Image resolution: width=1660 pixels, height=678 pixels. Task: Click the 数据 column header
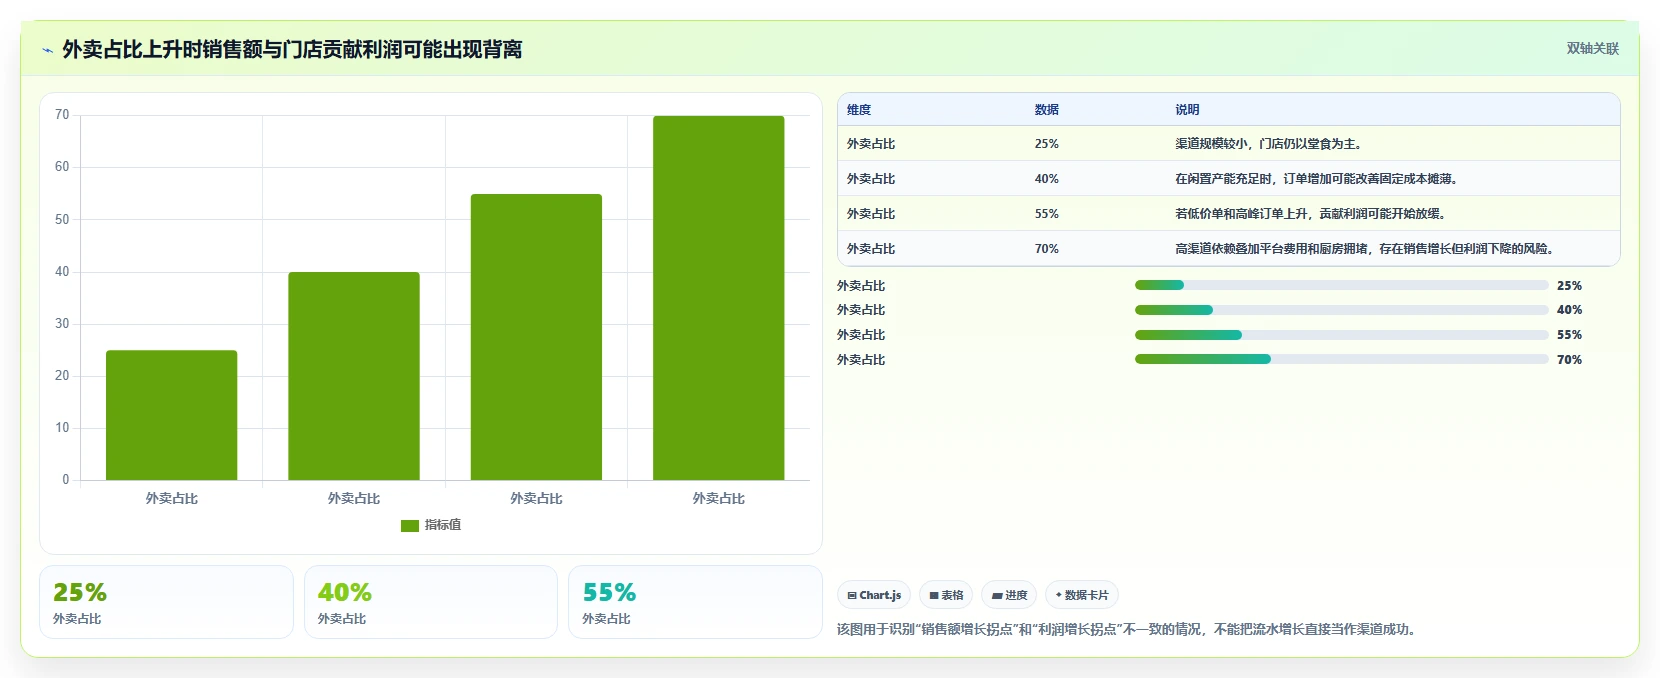tap(1047, 110)
